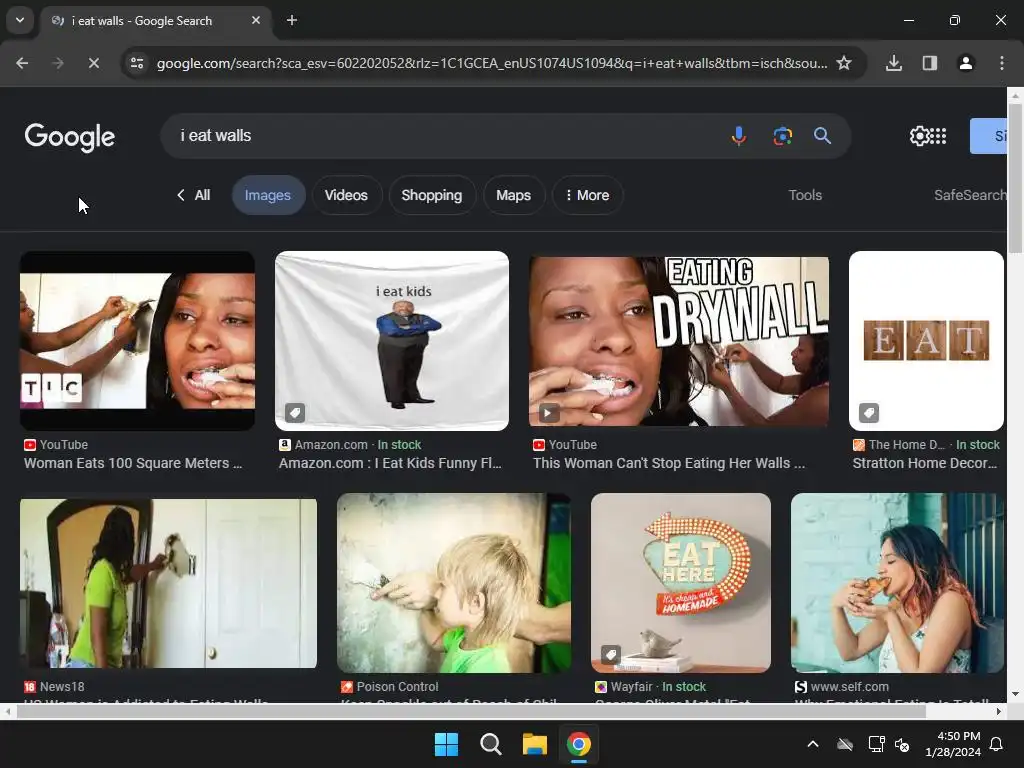Bookmark this page with star icon
1024x768 pixels.
[844, 63]
